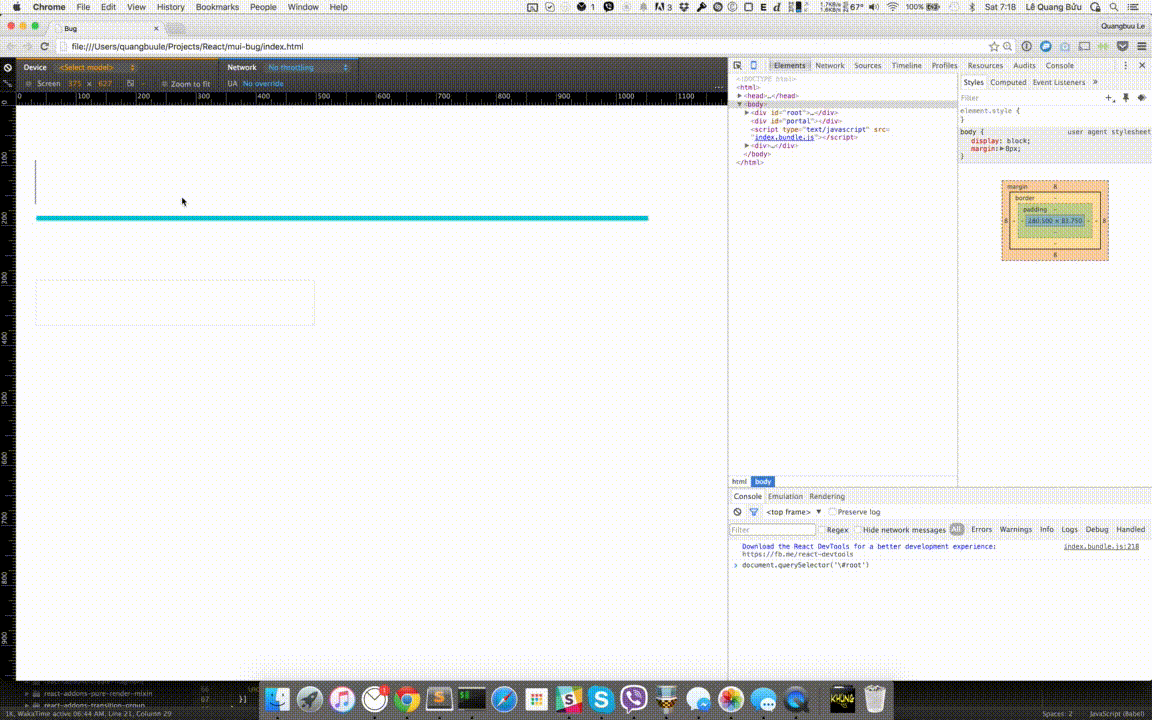Open Finder from the Dock
Image resolution: width=1152 pixels, height=720 pixels.
click(x=277, y=699)
